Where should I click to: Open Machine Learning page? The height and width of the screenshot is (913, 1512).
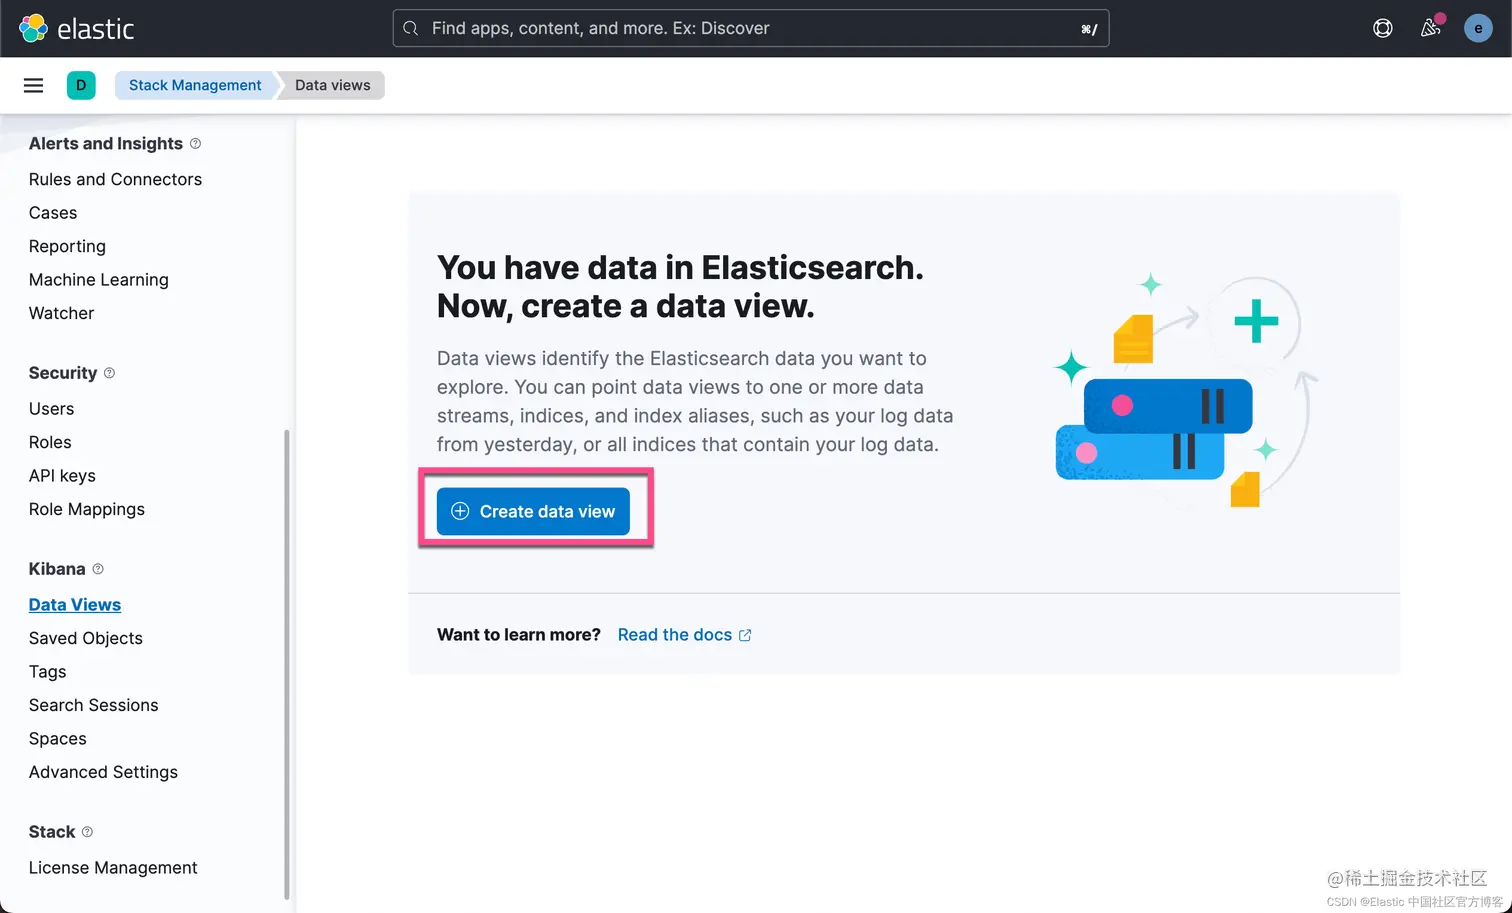click(99, 280)
